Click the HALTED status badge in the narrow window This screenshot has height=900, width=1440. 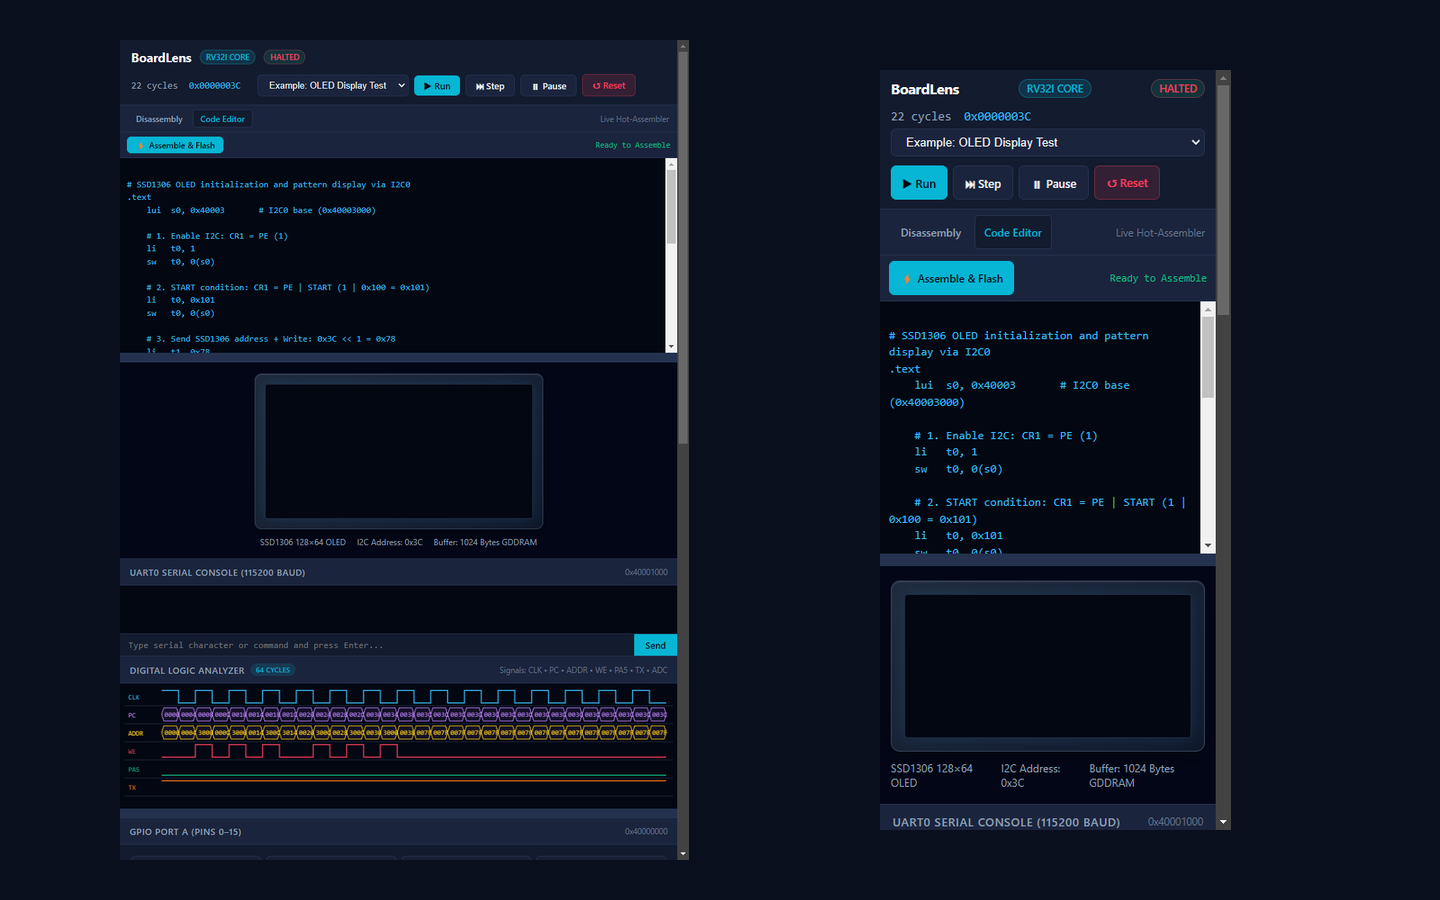(1178, 89)
